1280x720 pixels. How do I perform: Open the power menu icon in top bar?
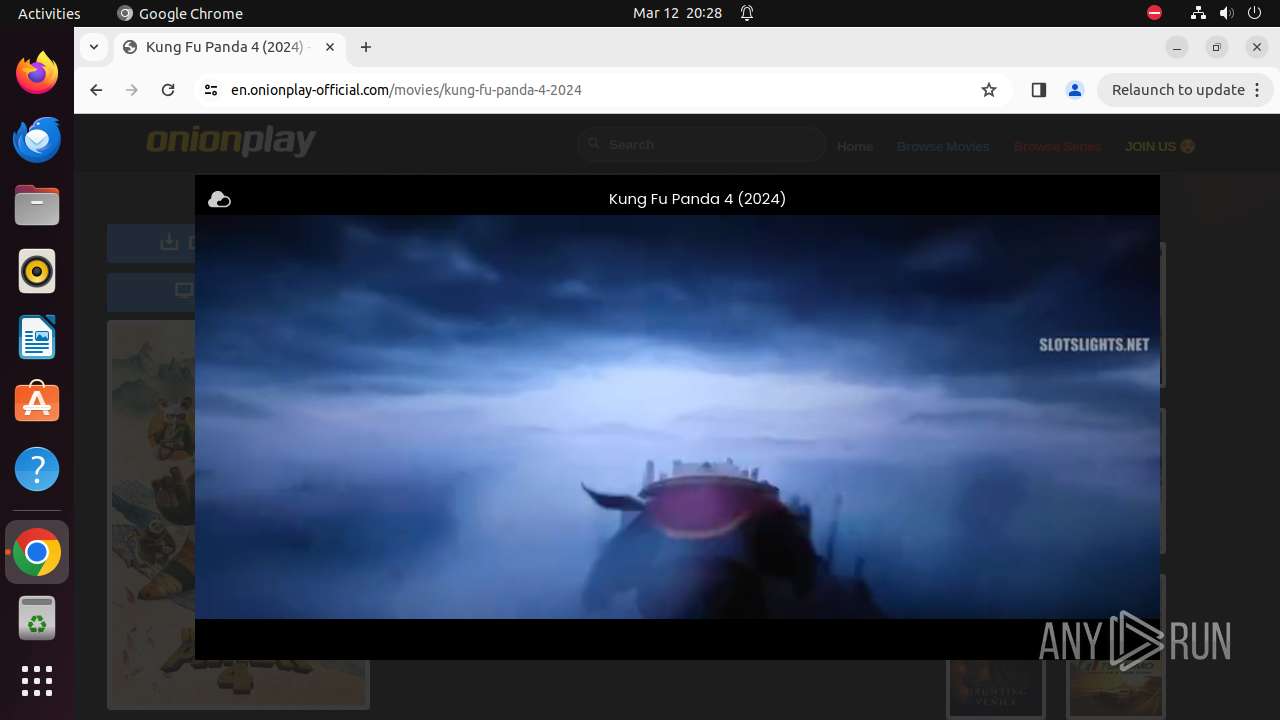click(x=1254, y=13)
